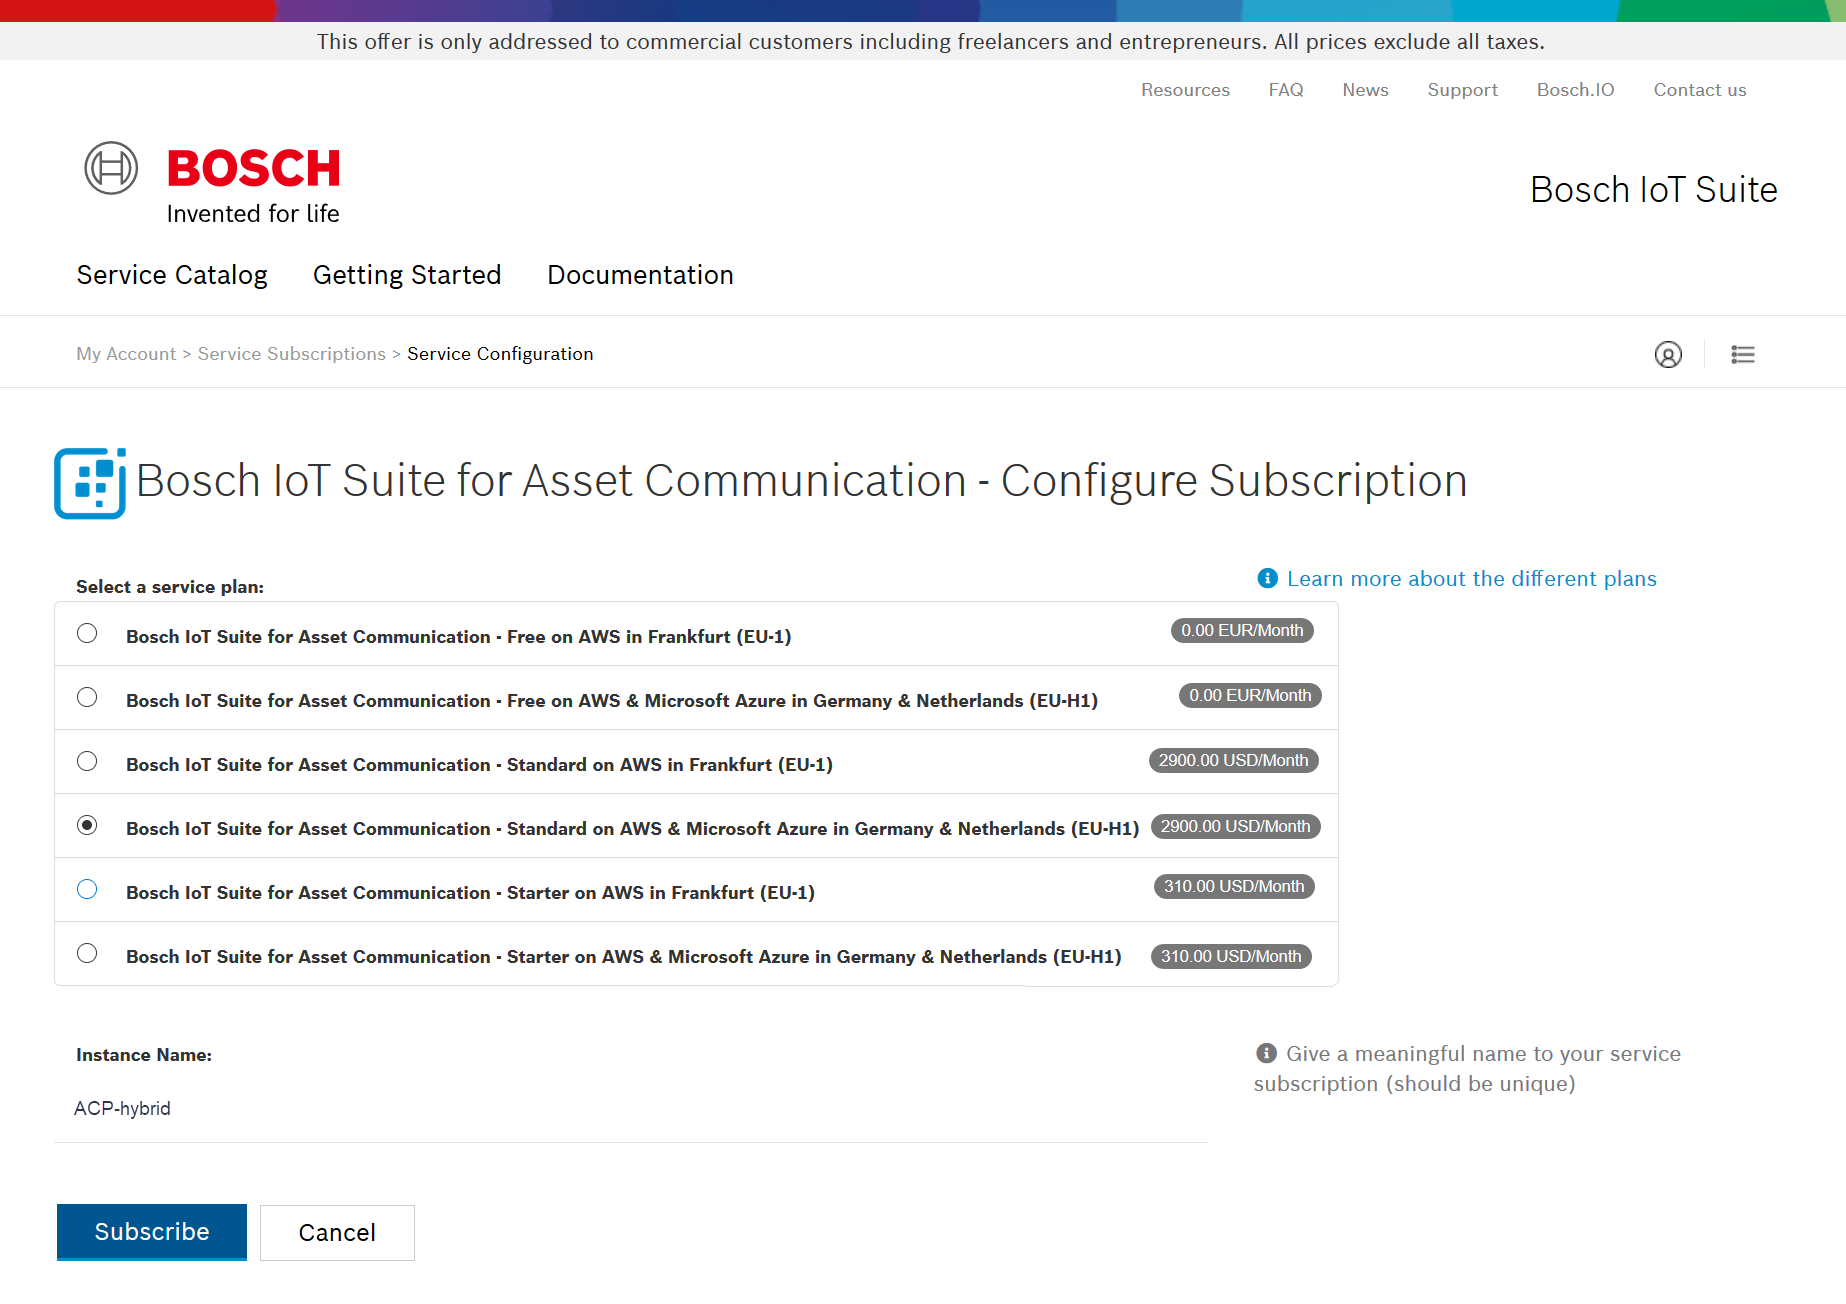Click the Cancel button

click(337, 1233)
